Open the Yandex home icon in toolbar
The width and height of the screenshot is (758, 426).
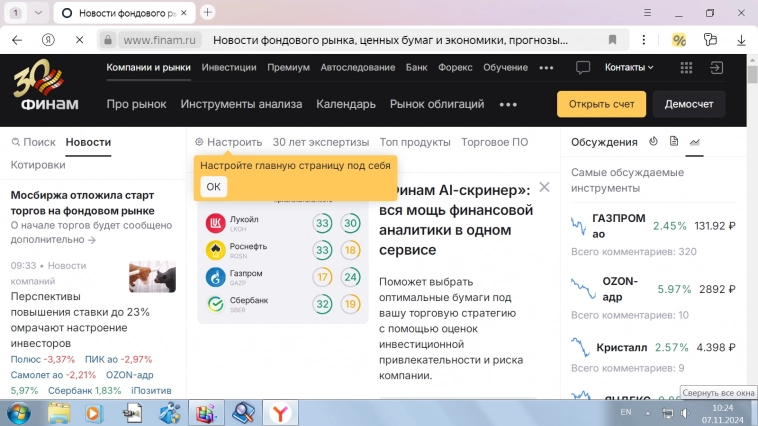pyautogui.click(x=48, y=40)
